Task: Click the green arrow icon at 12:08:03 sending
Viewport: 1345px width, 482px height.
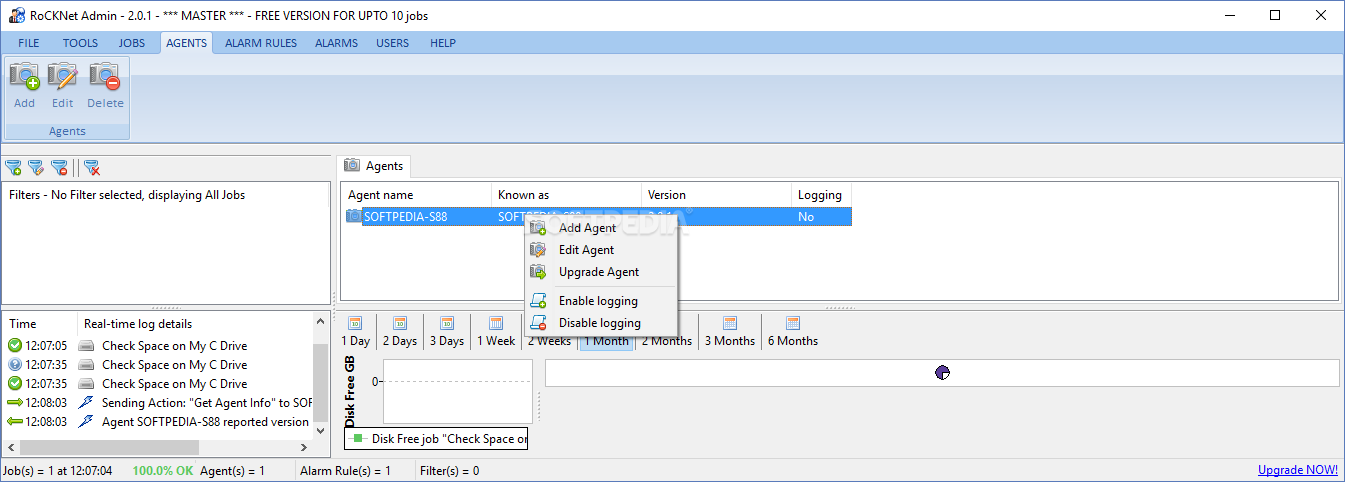Action: pyautogui.click(x=14, y=403)
